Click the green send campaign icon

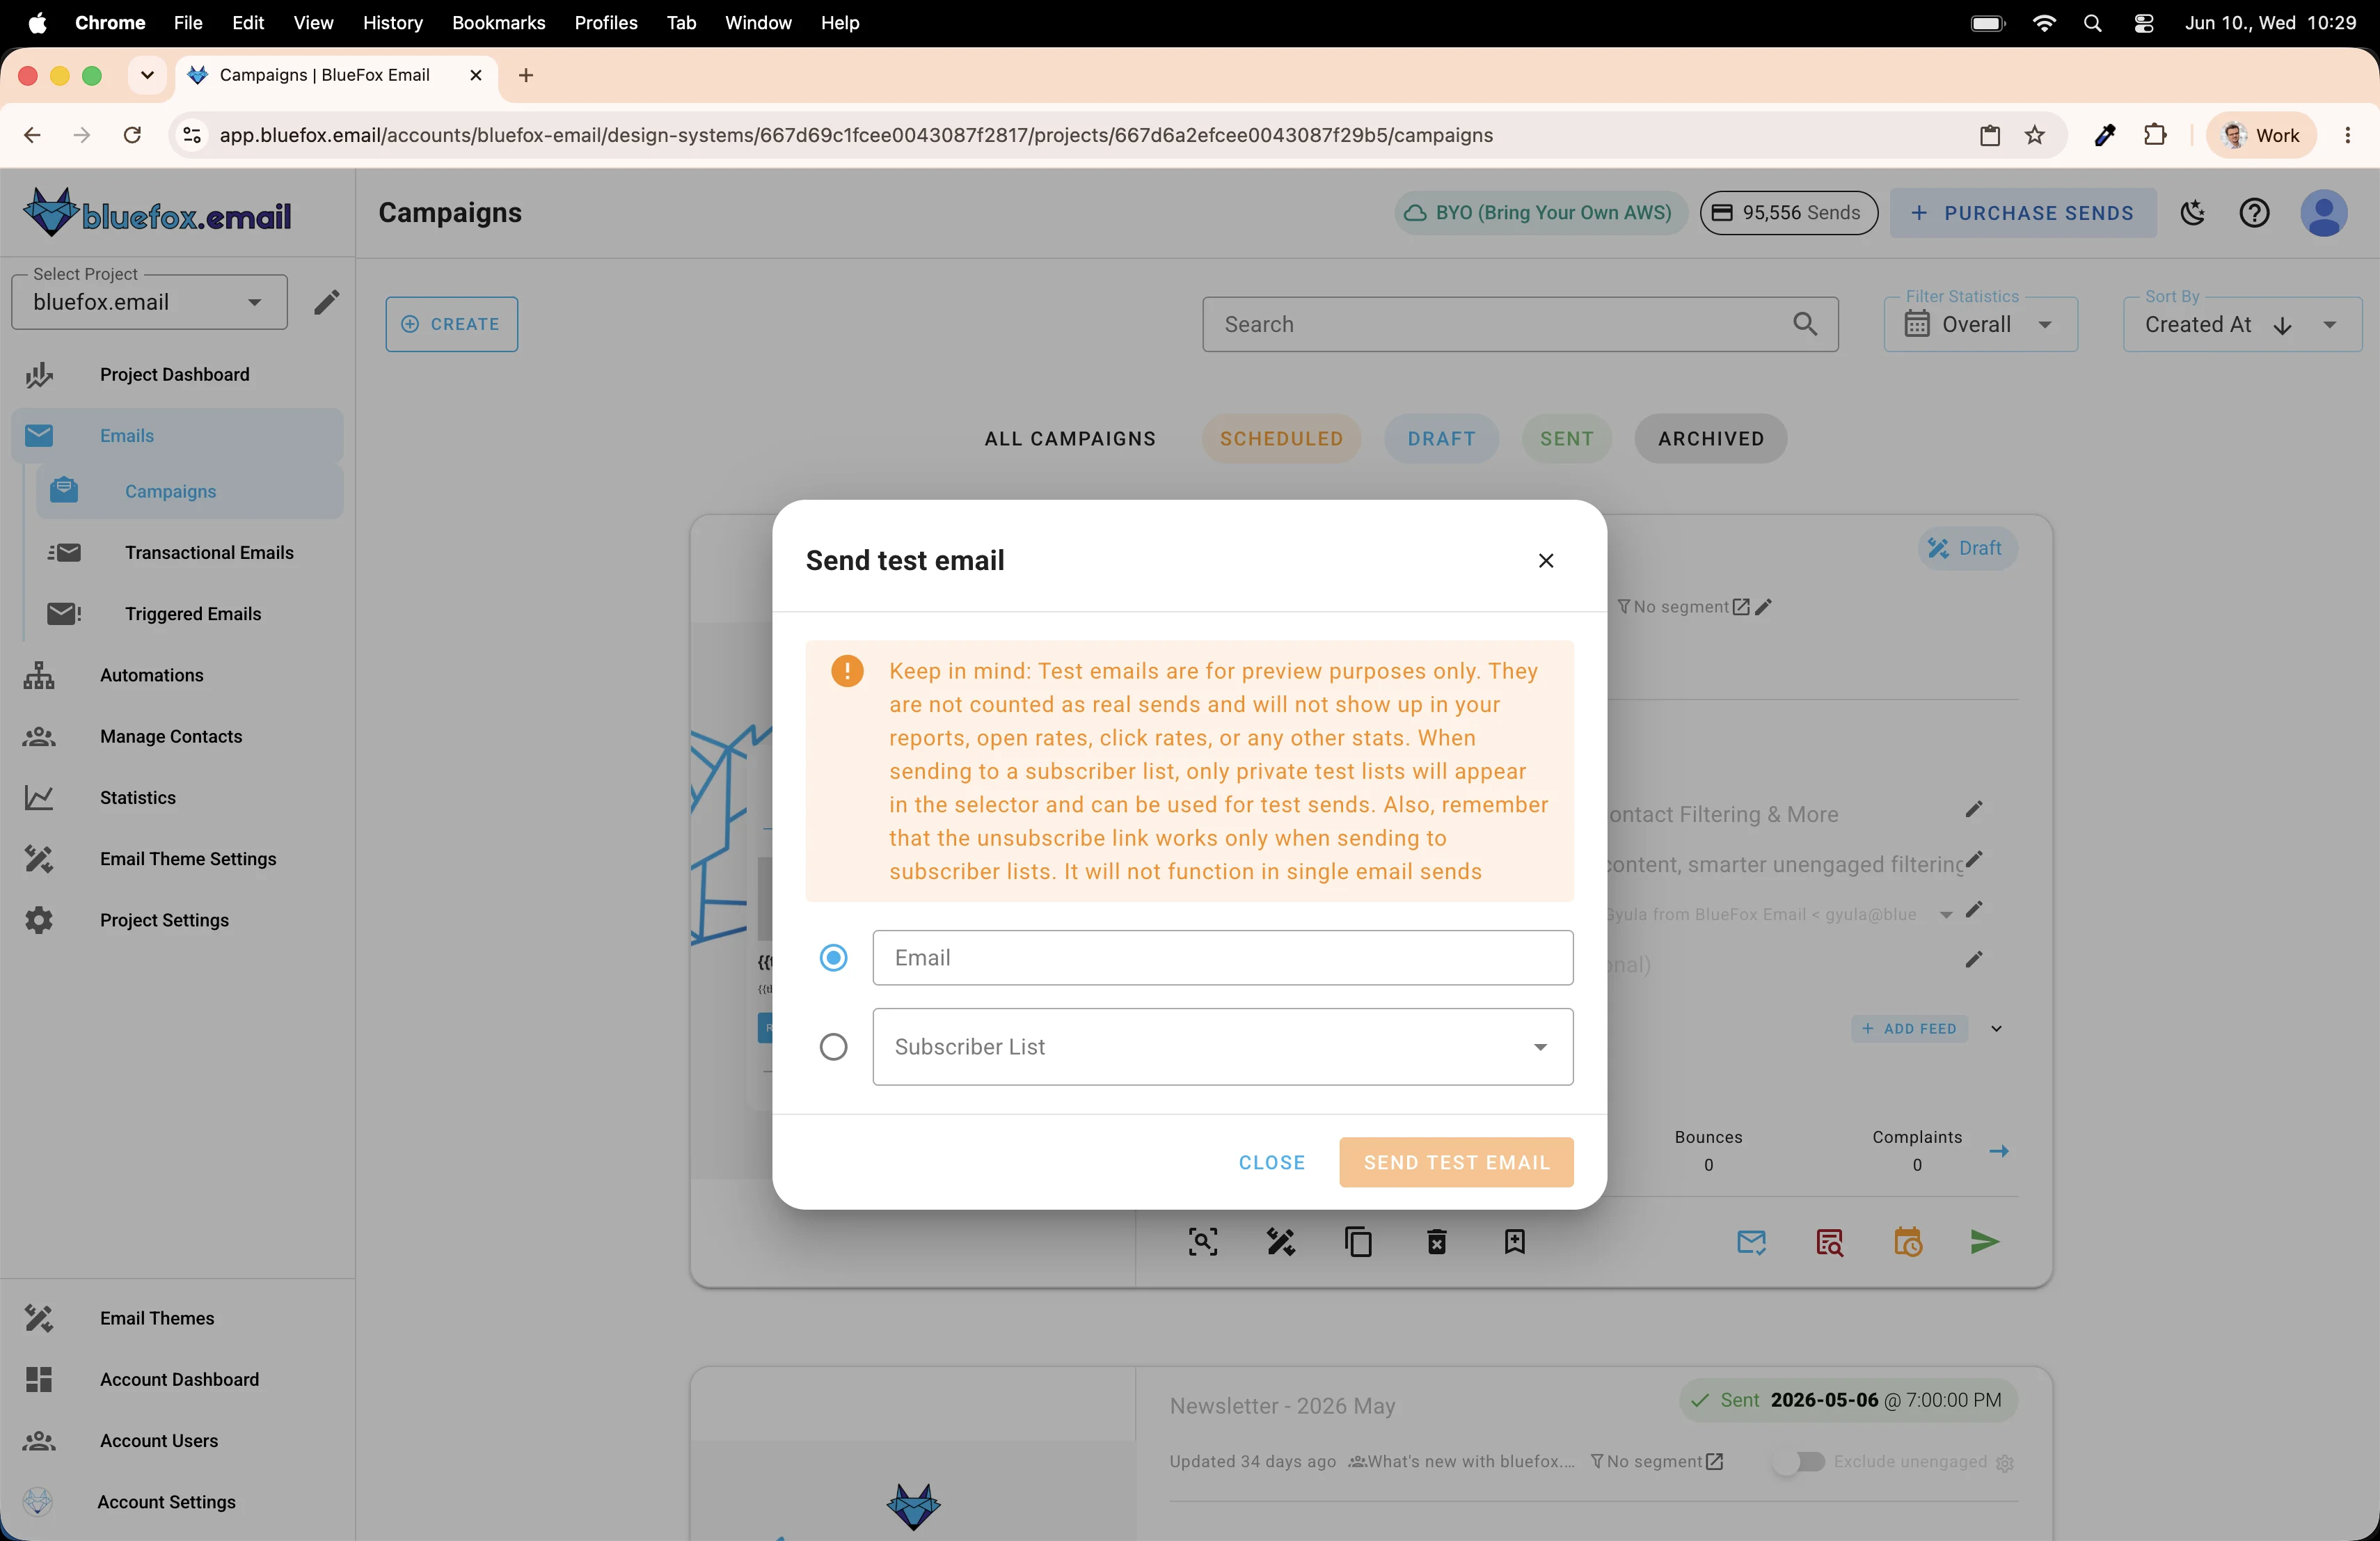[1984, 1242]
